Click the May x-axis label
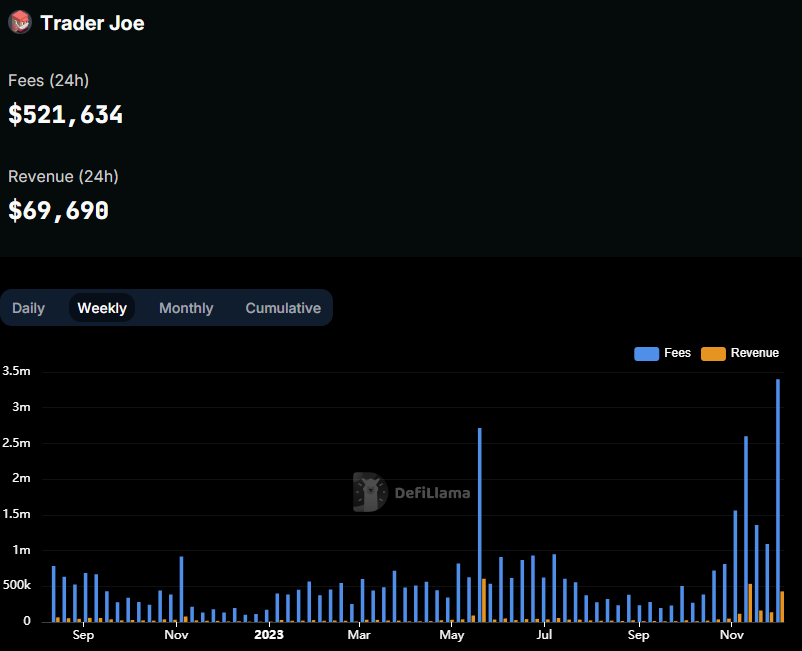Image resolution: width=802 pixels, height=651 pixels. pos(452,635)
